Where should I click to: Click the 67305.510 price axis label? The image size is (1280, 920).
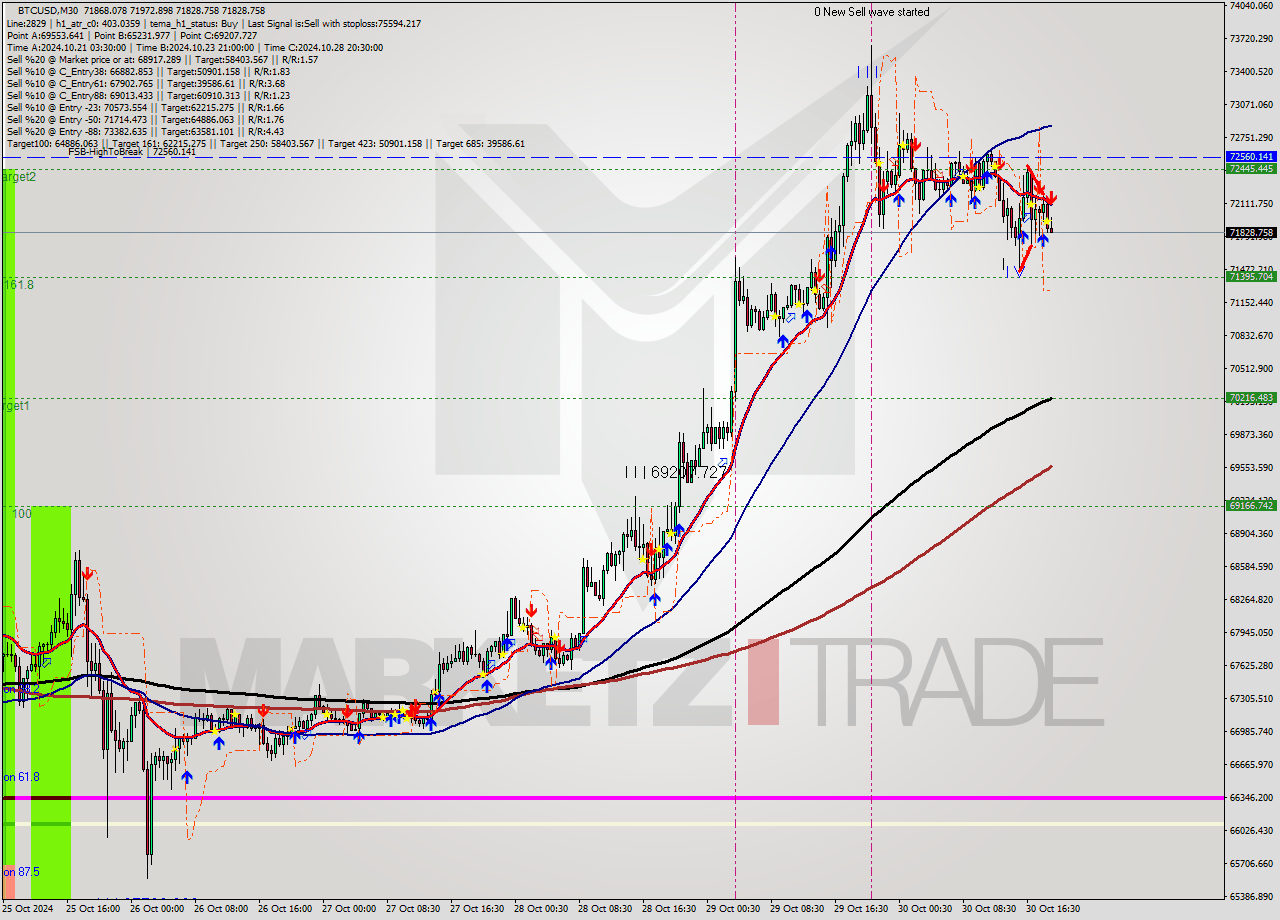coord(1252,699)
